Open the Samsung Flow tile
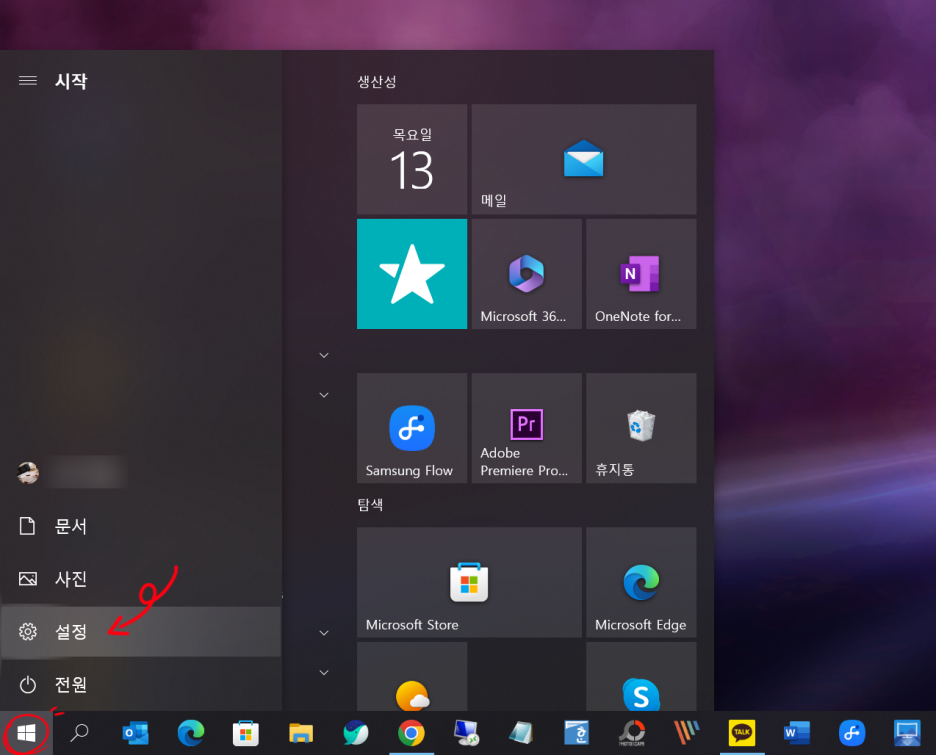Image resolution: width=936 pixels, height=755 pixels. (x=412, y=428)
